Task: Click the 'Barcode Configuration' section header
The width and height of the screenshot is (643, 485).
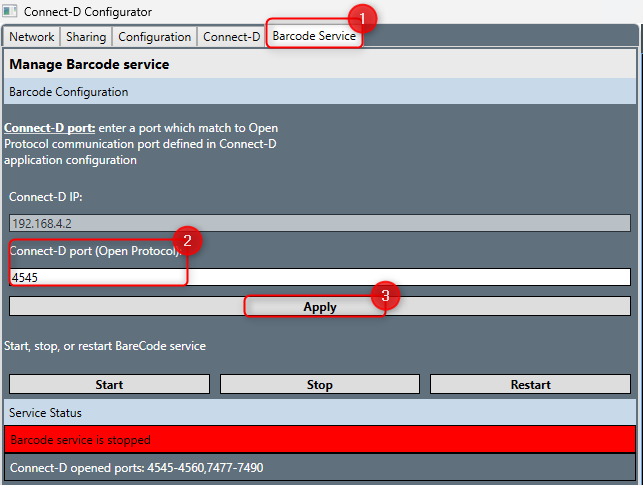Action: pos(320,91)
